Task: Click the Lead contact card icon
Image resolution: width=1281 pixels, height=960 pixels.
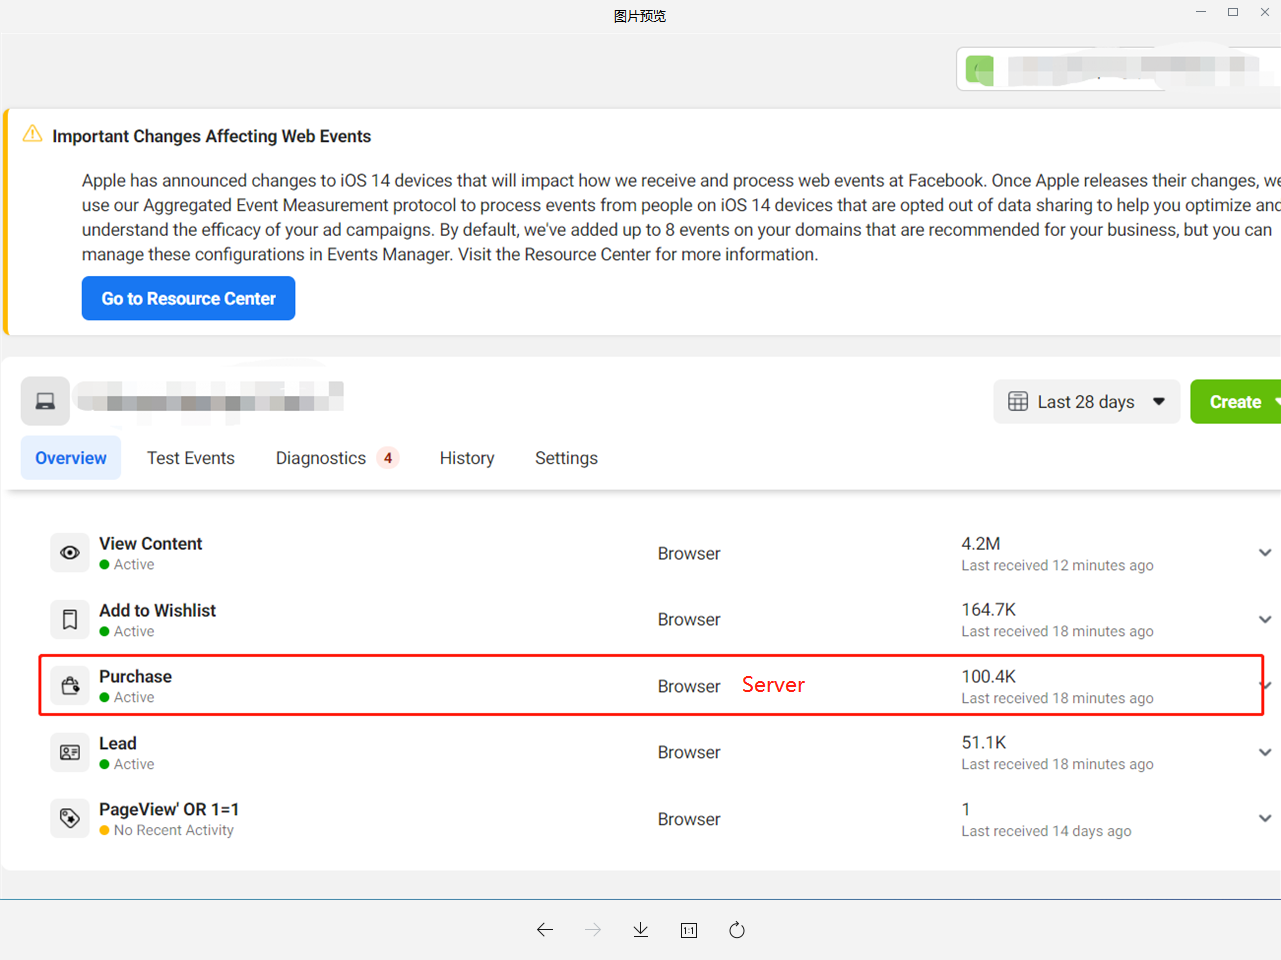Action: (x=70, y=753)
